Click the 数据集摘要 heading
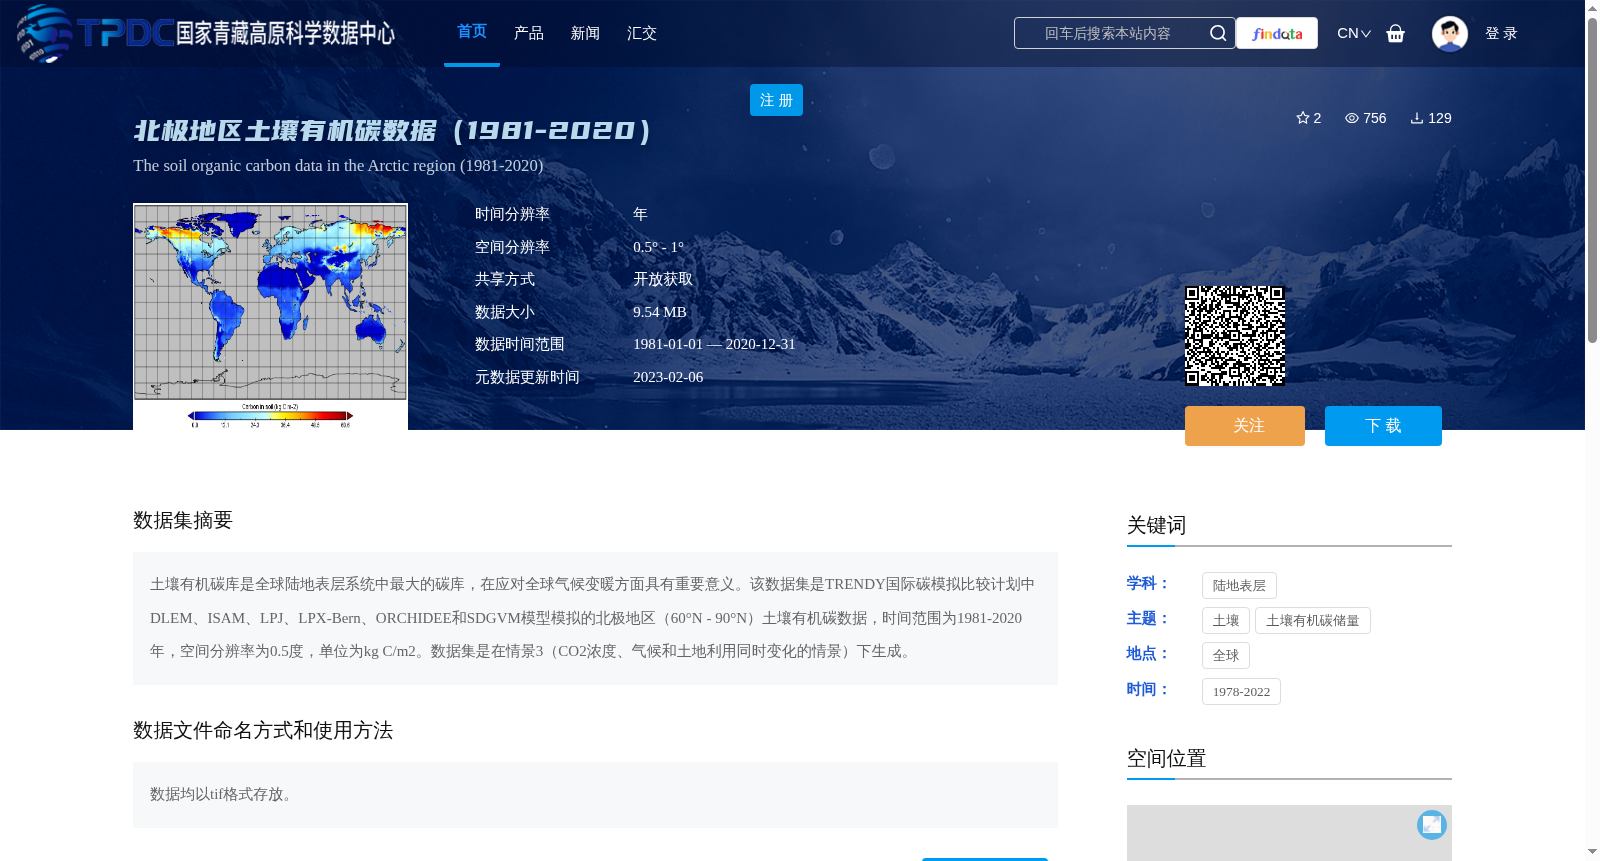Screen dimensions: 1600x861 click(183, 520)
